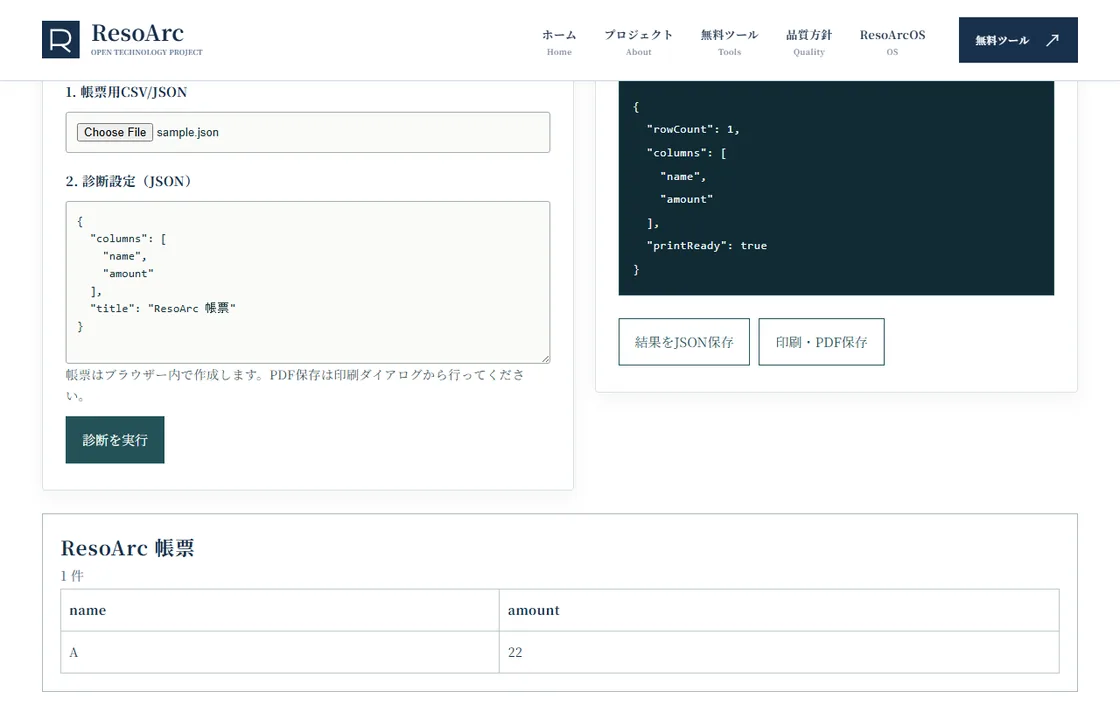The image size is (1120, 710).
Task: Click the Choose File button
Action: point(115,132)
